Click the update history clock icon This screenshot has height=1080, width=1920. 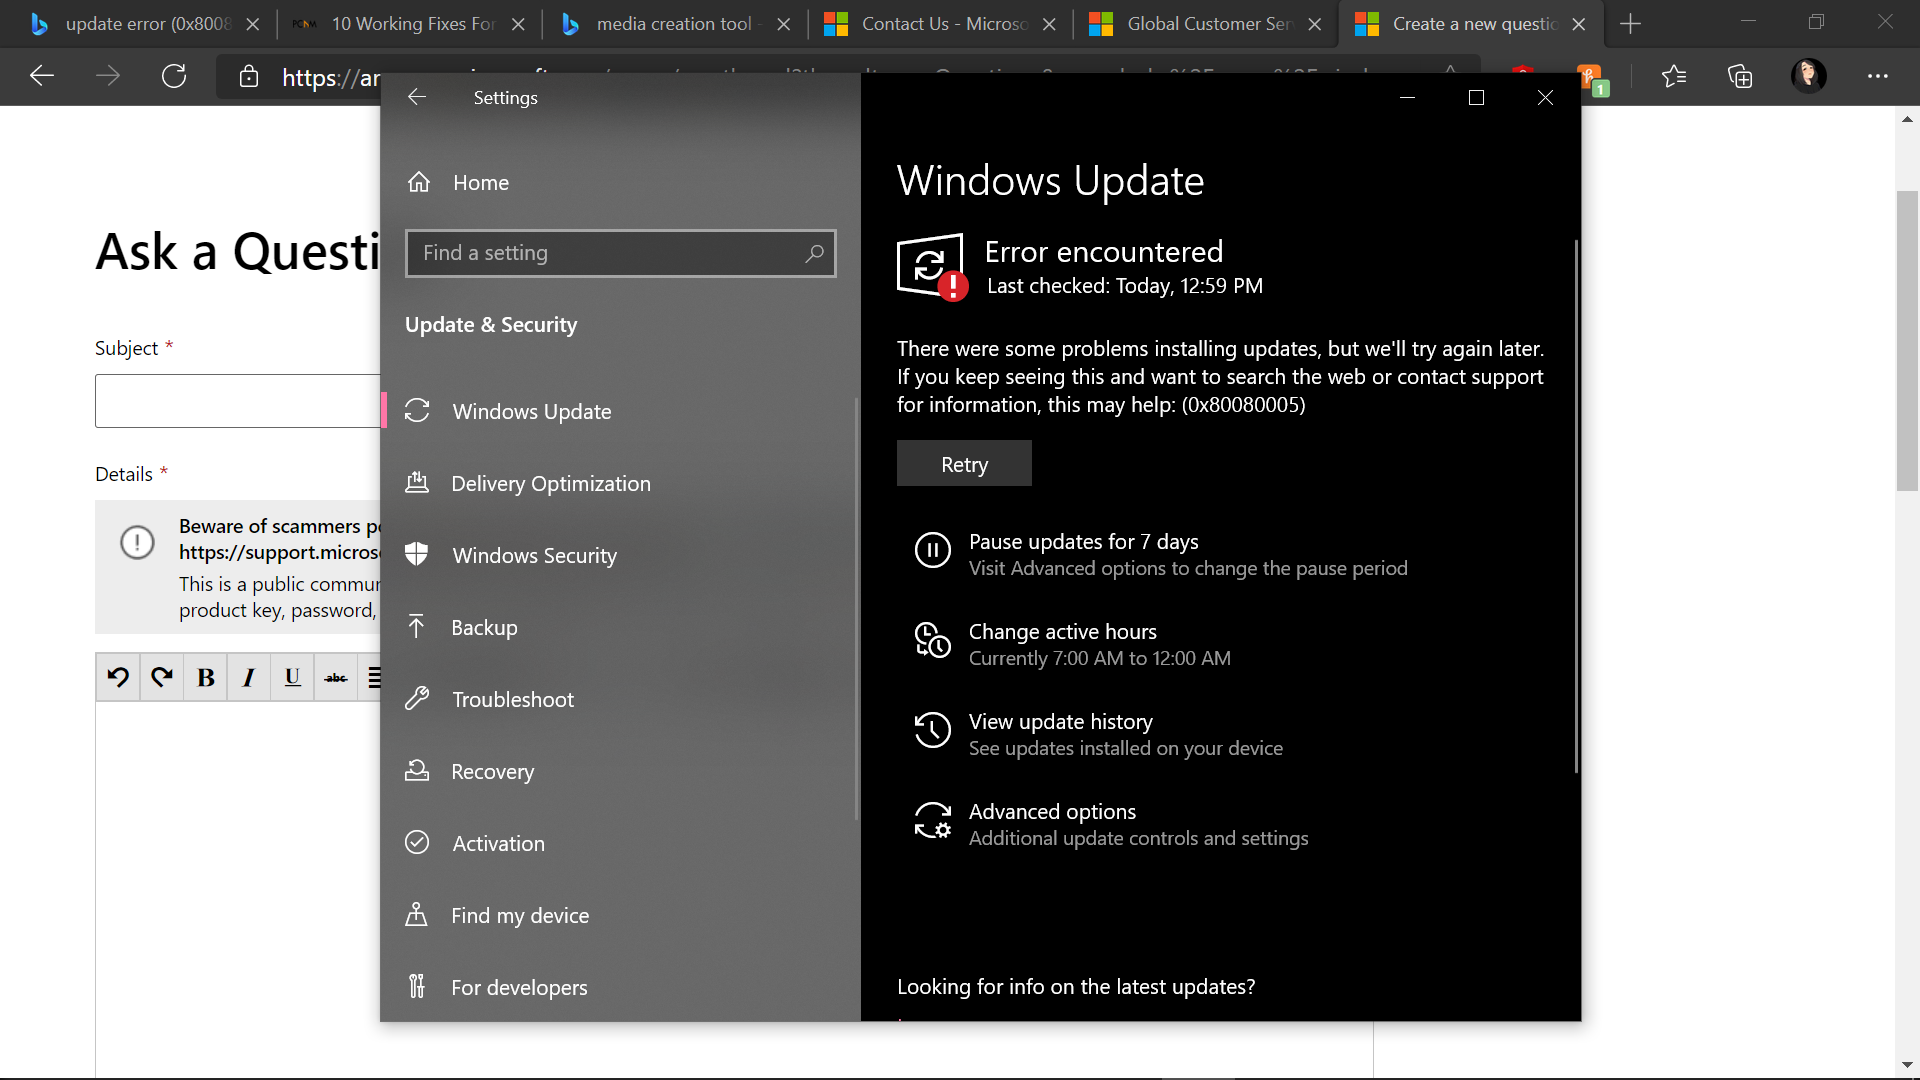click(932, 730)
